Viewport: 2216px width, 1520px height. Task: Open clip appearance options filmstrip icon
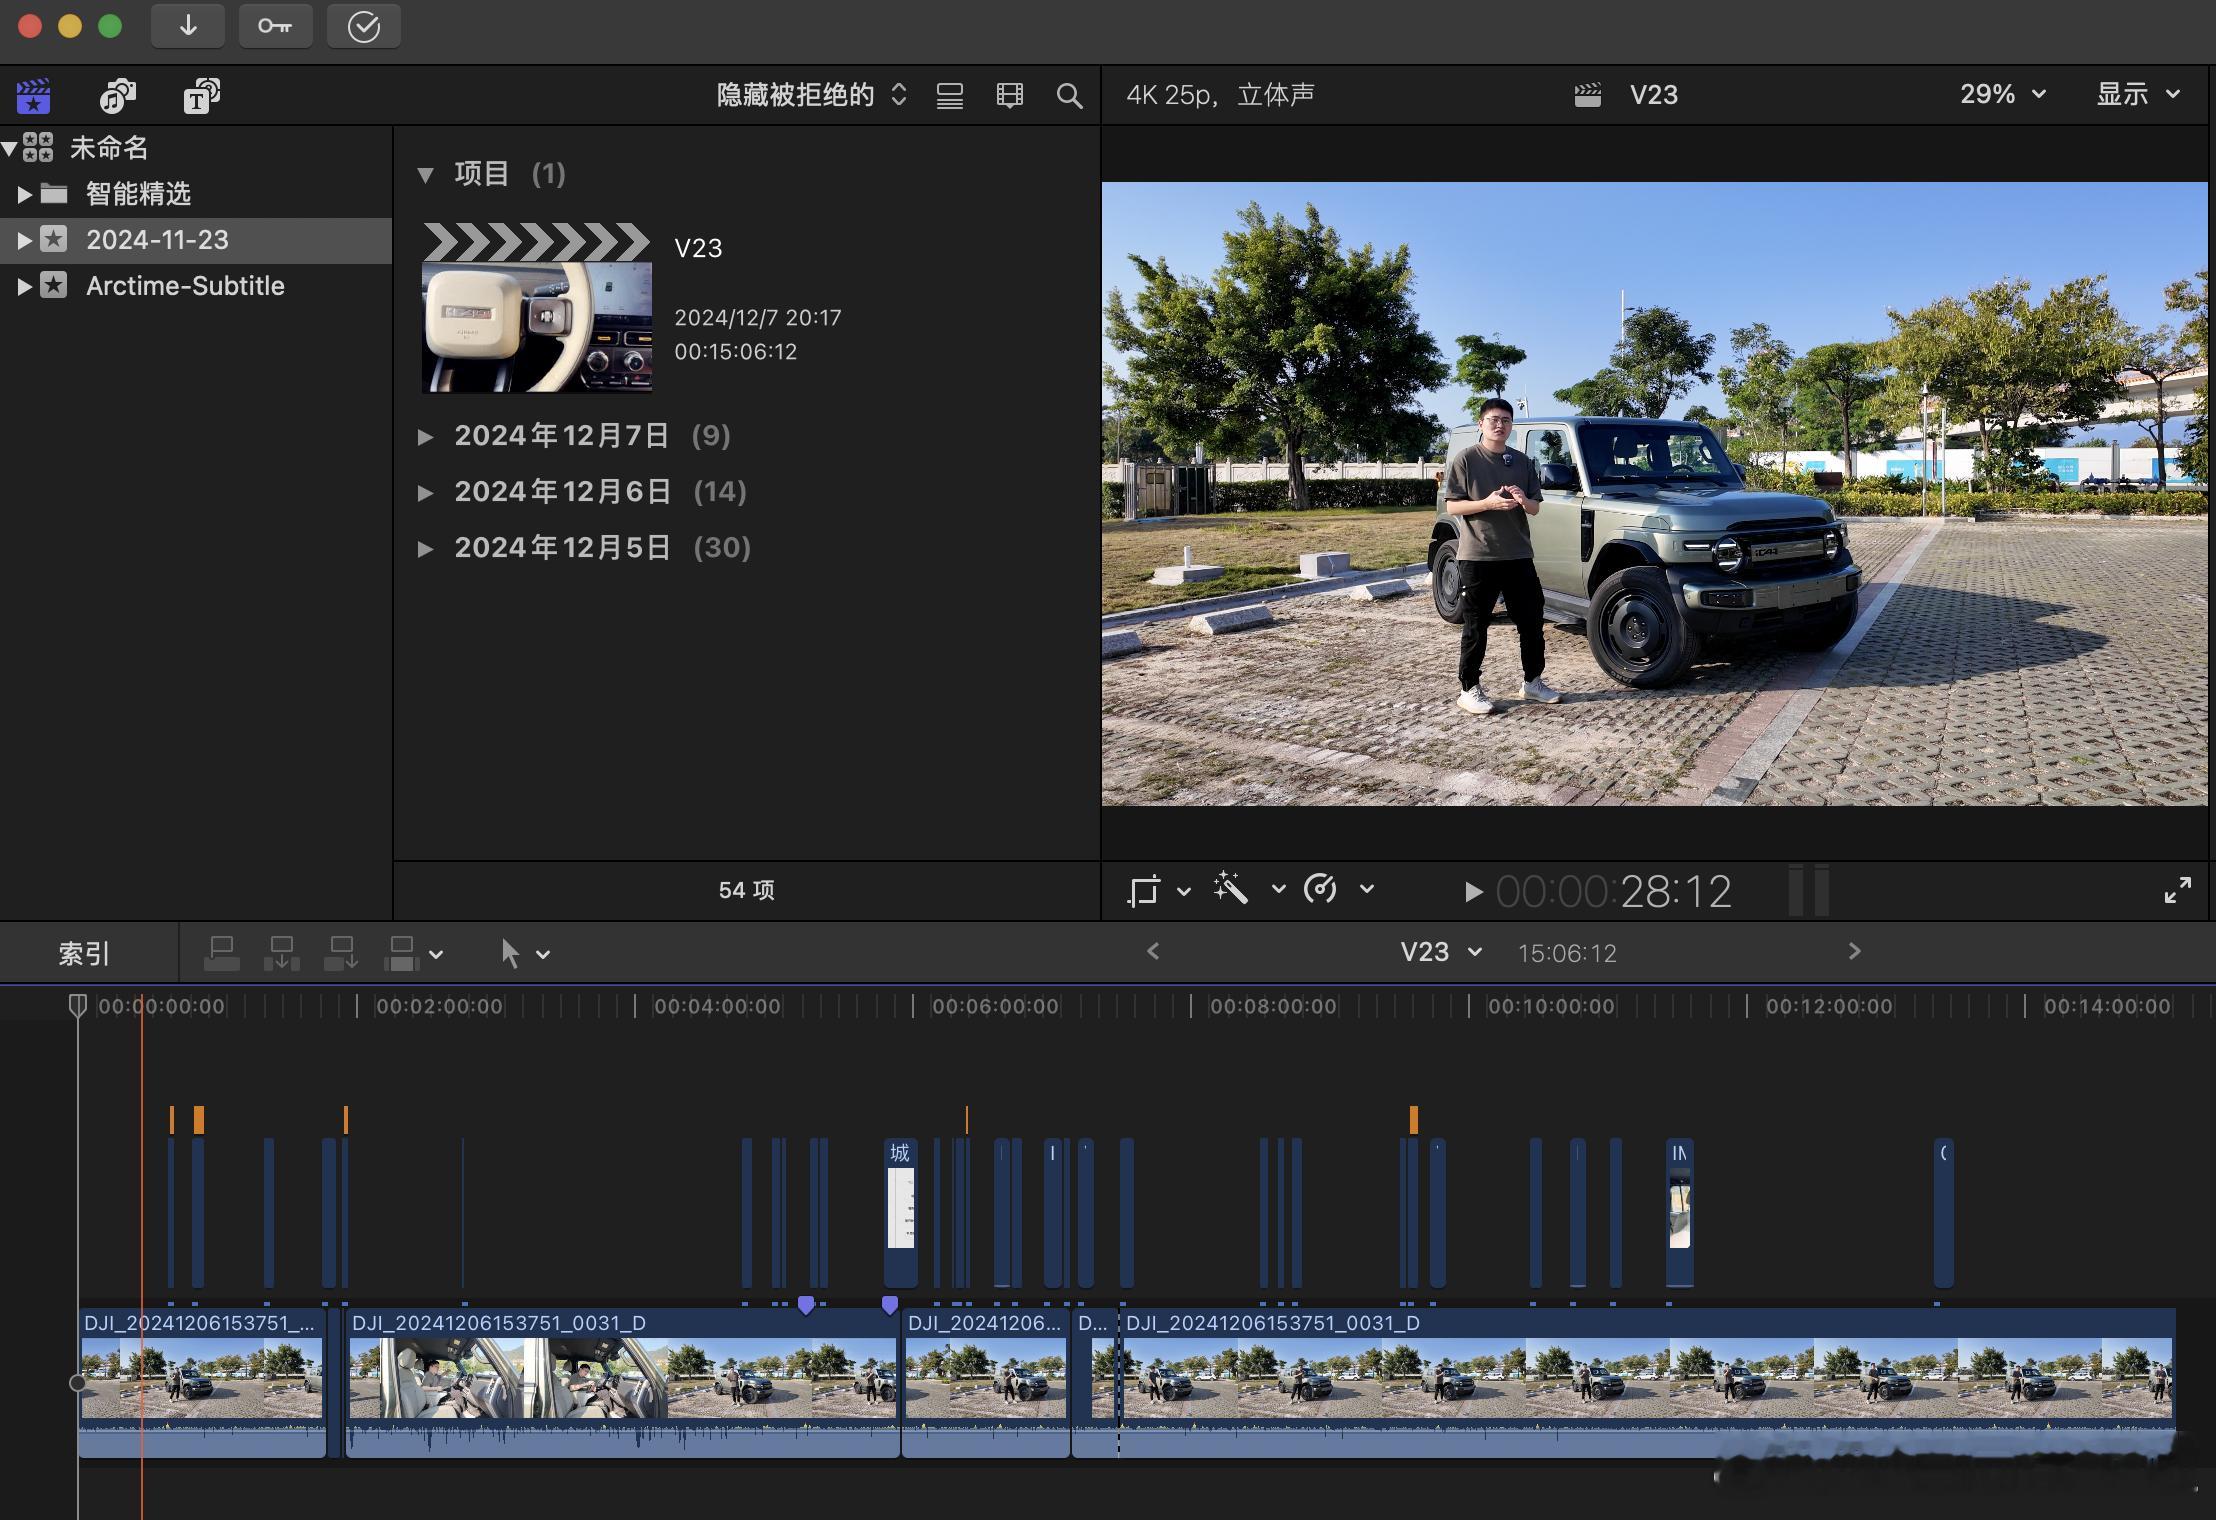pos(1010,96)
